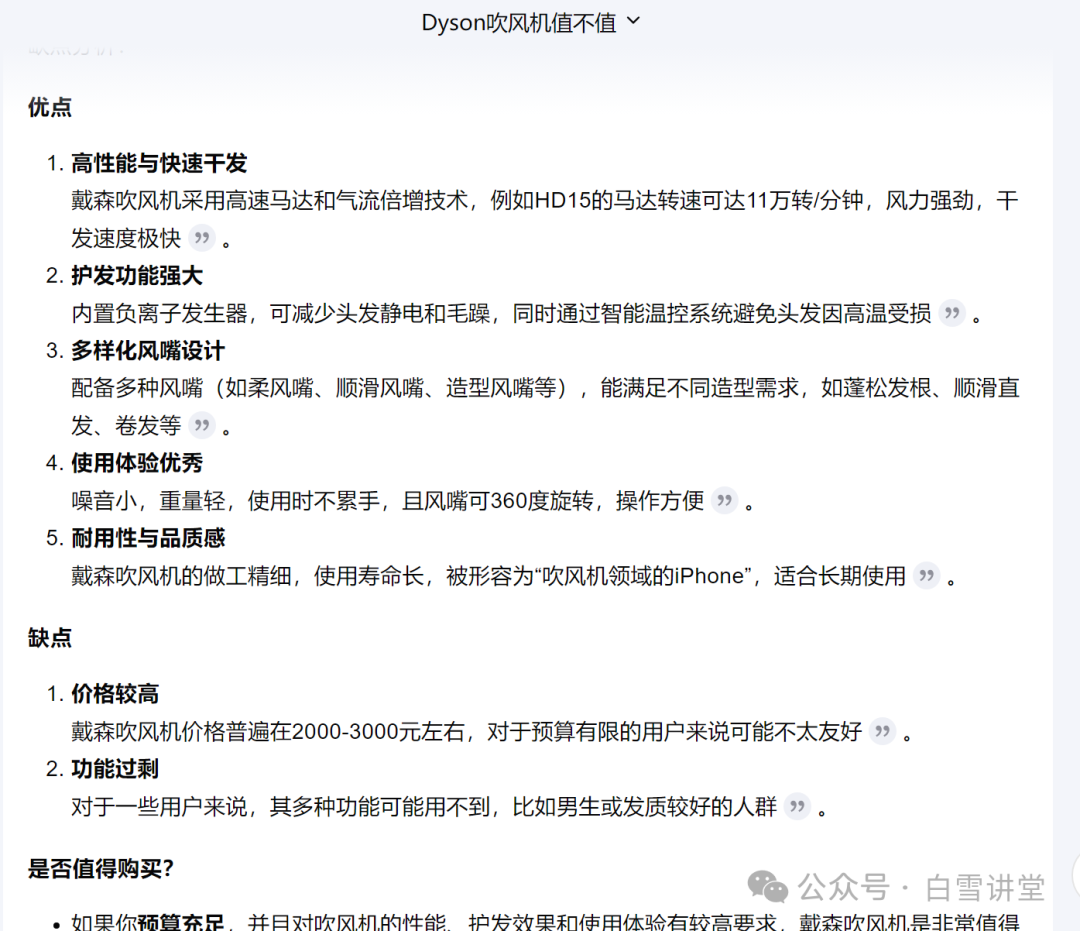Click the sentence starting 配备多种风嘴
This screenshot has width=1080, height=931.
point(545,407)
